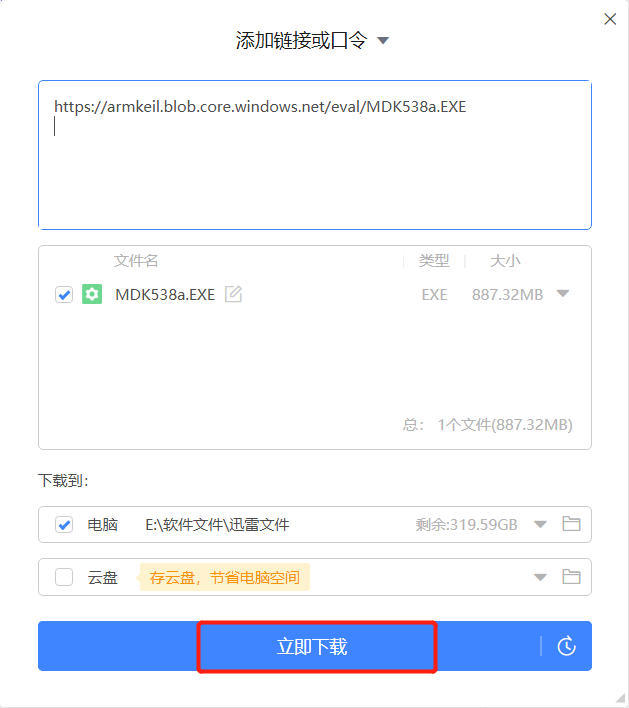
Task: Uncheck the MDK538a.EXE file checkbox
Action: pos(64,294)
